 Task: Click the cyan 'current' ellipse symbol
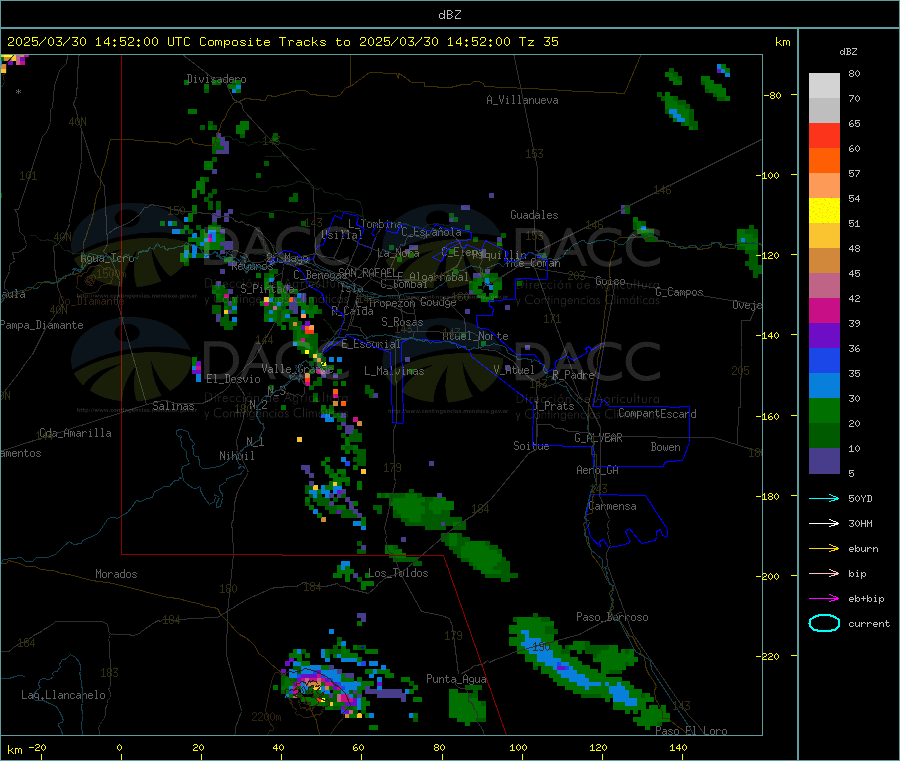(824, 623)
